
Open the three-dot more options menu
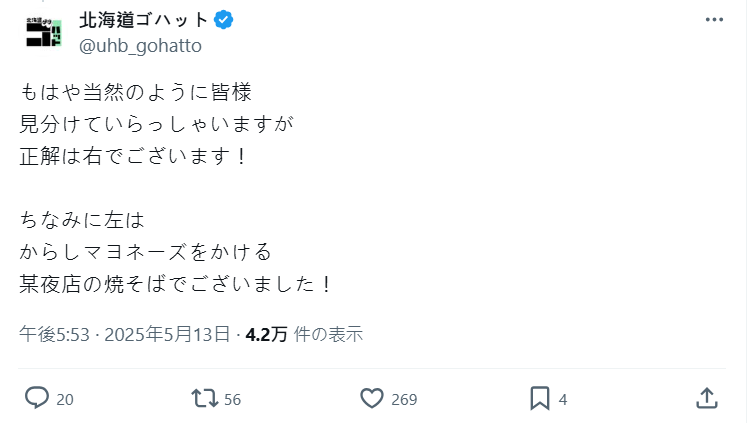(x=714, y=20)
